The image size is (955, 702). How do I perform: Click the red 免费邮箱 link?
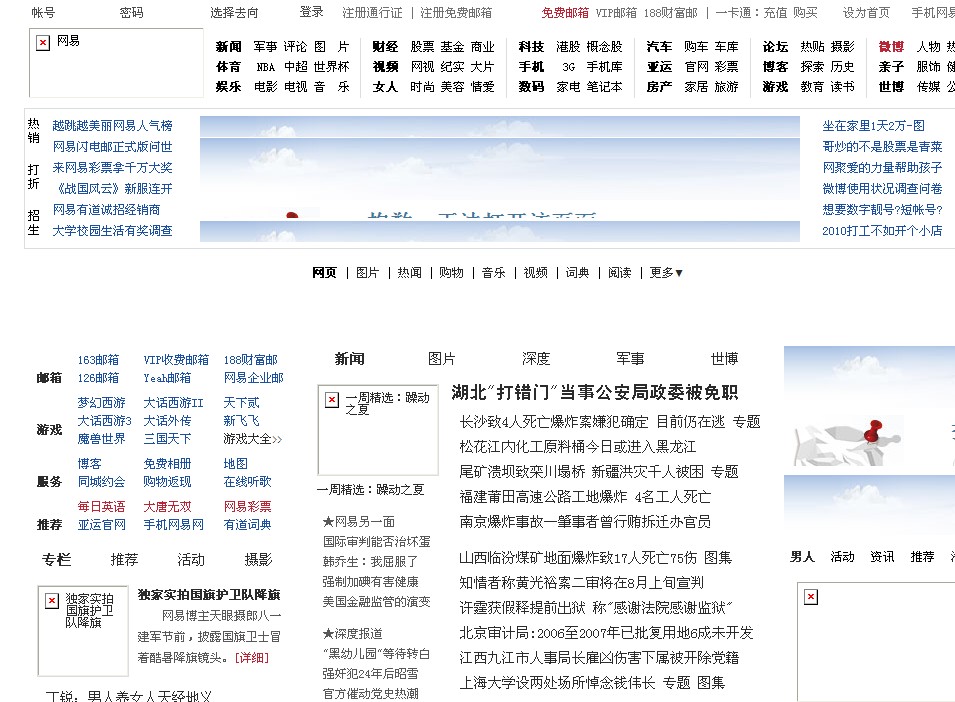tap(565, 13)
